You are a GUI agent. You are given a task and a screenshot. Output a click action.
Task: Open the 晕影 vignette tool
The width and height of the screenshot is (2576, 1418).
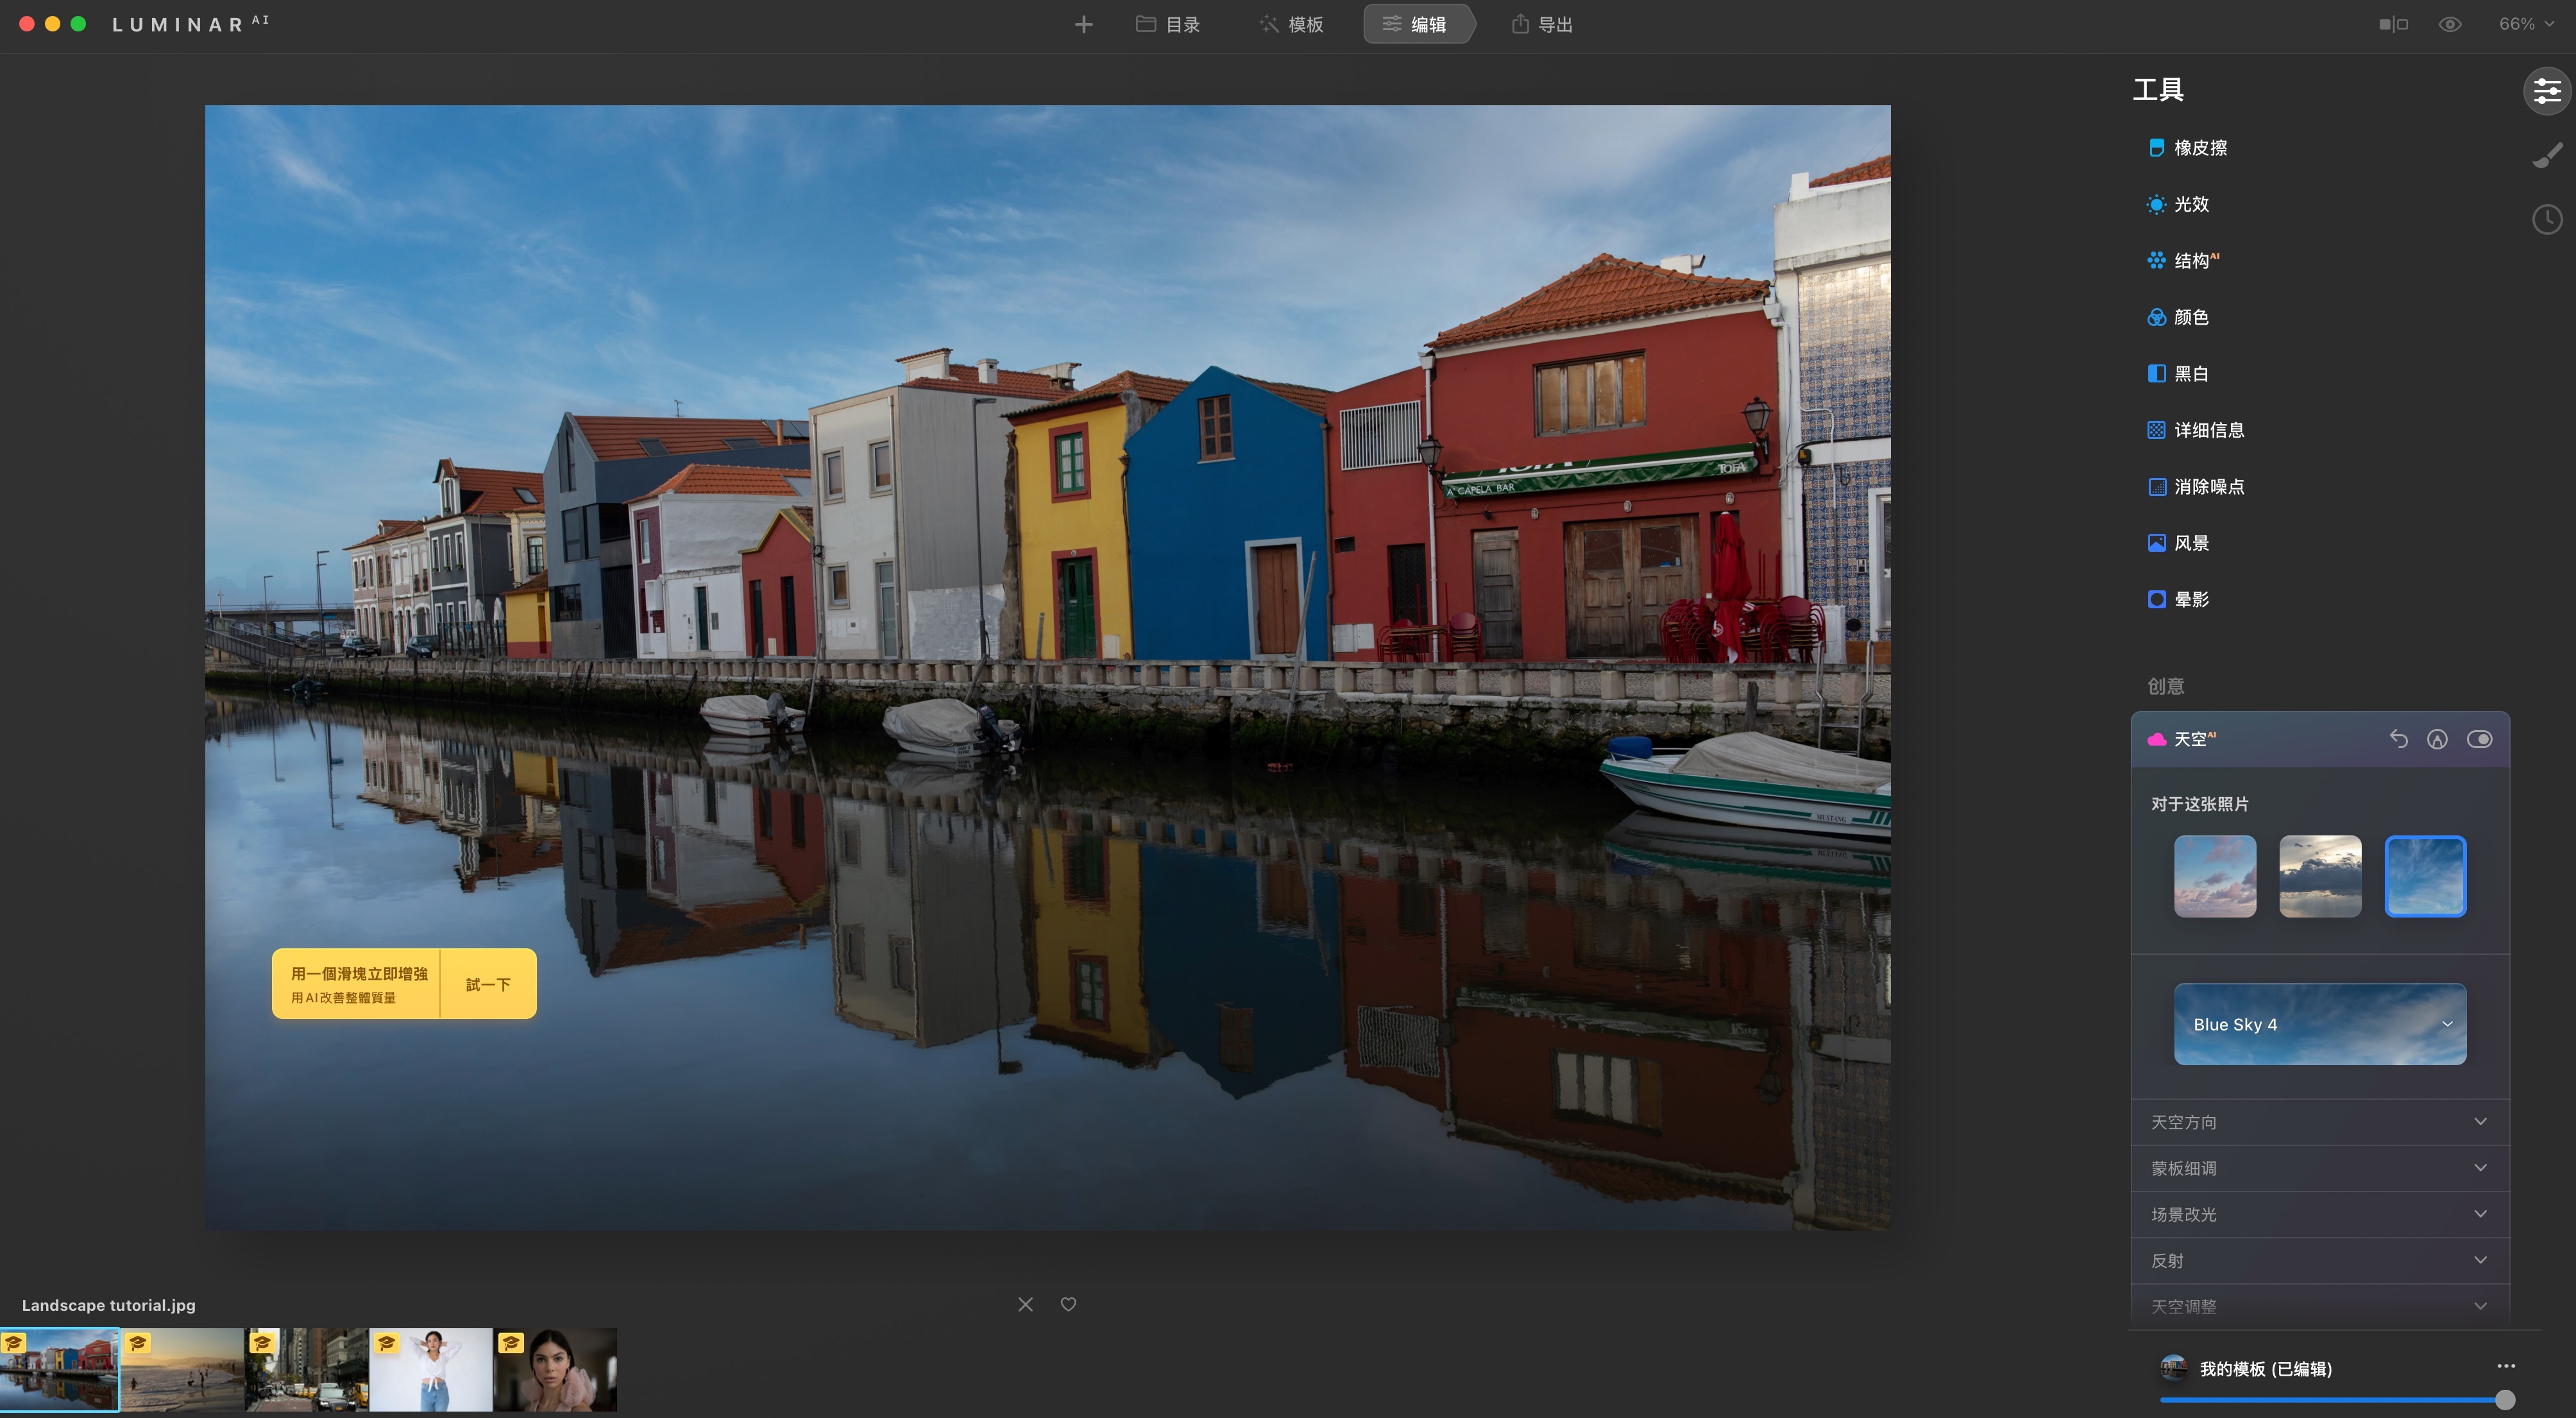click(2178, 600)
